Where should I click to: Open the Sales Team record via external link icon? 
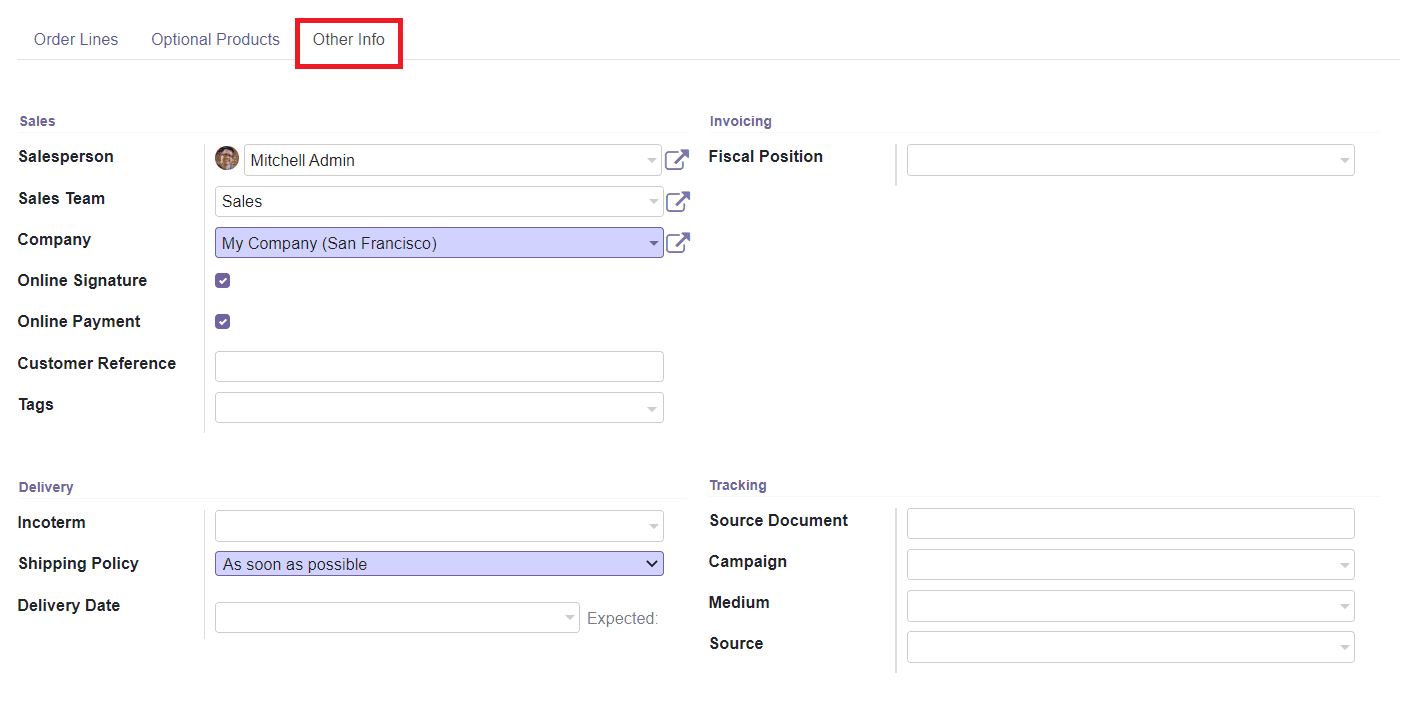[x=677, y=201]
